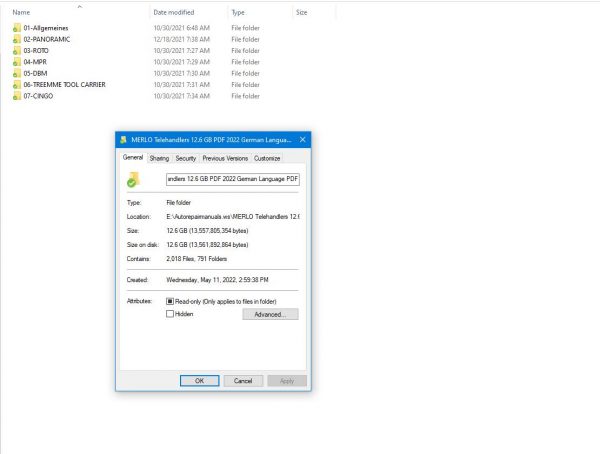Click the 04-MPR folder icon
The image size is (600, 454).
click(16, 62)
